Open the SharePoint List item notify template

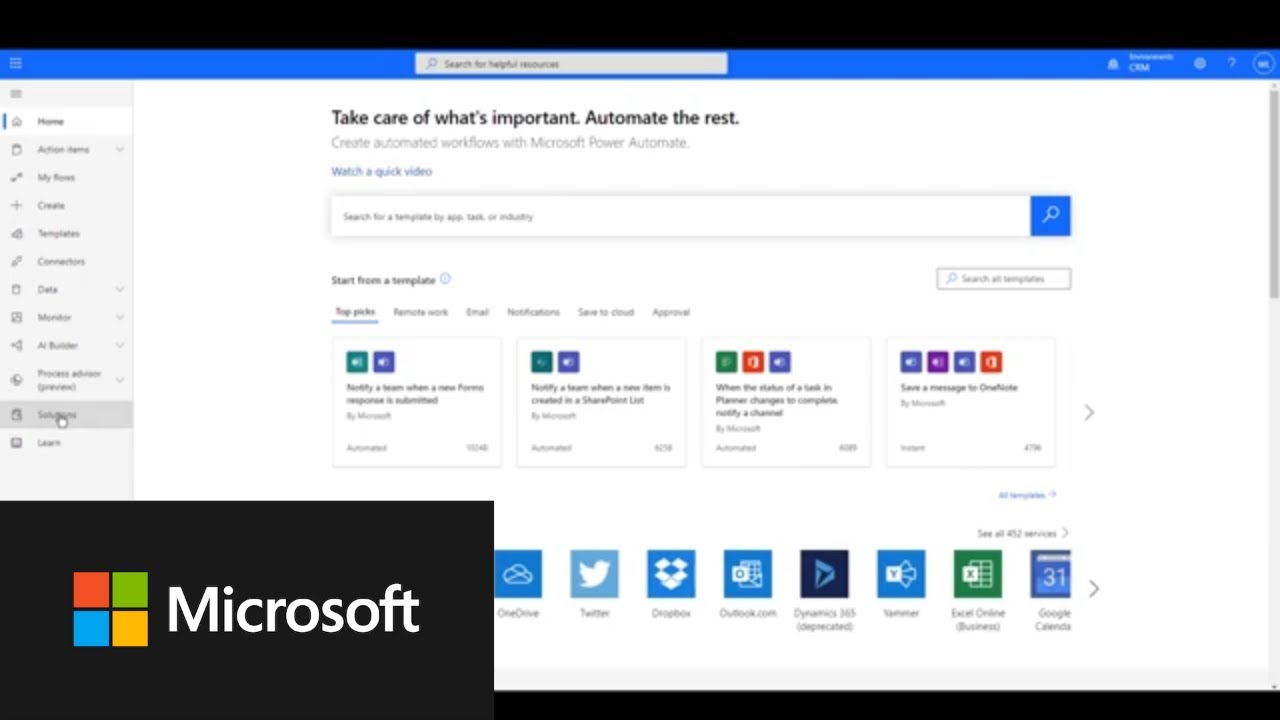(601, 402)
